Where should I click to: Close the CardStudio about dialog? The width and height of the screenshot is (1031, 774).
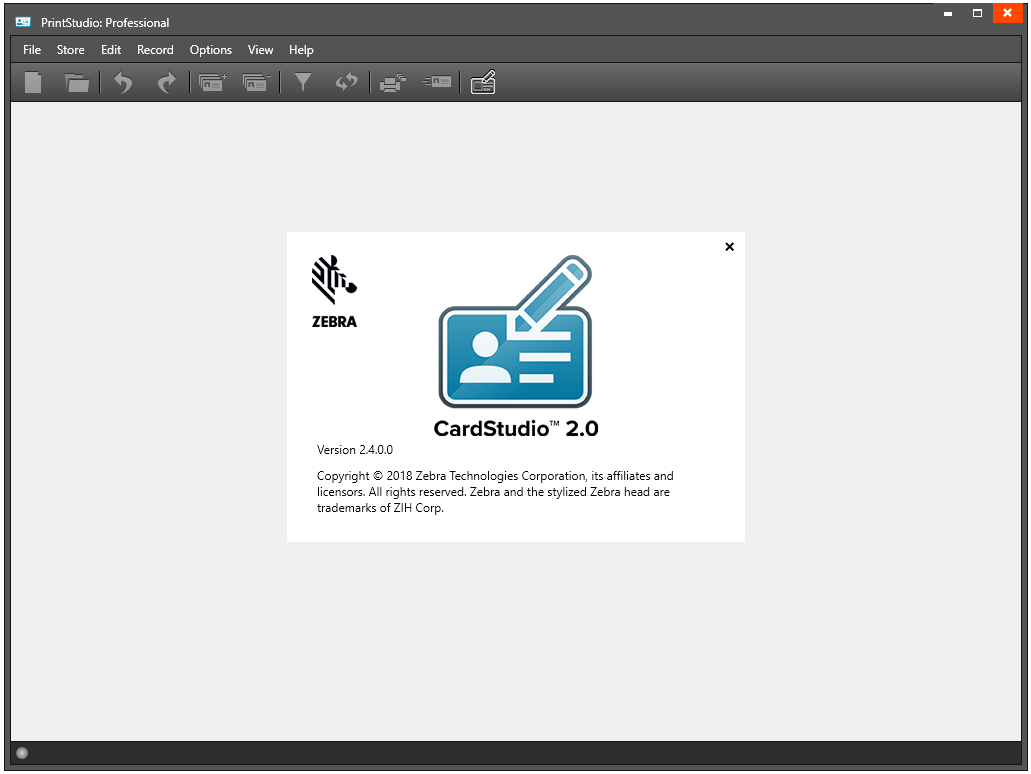point(729,247)
